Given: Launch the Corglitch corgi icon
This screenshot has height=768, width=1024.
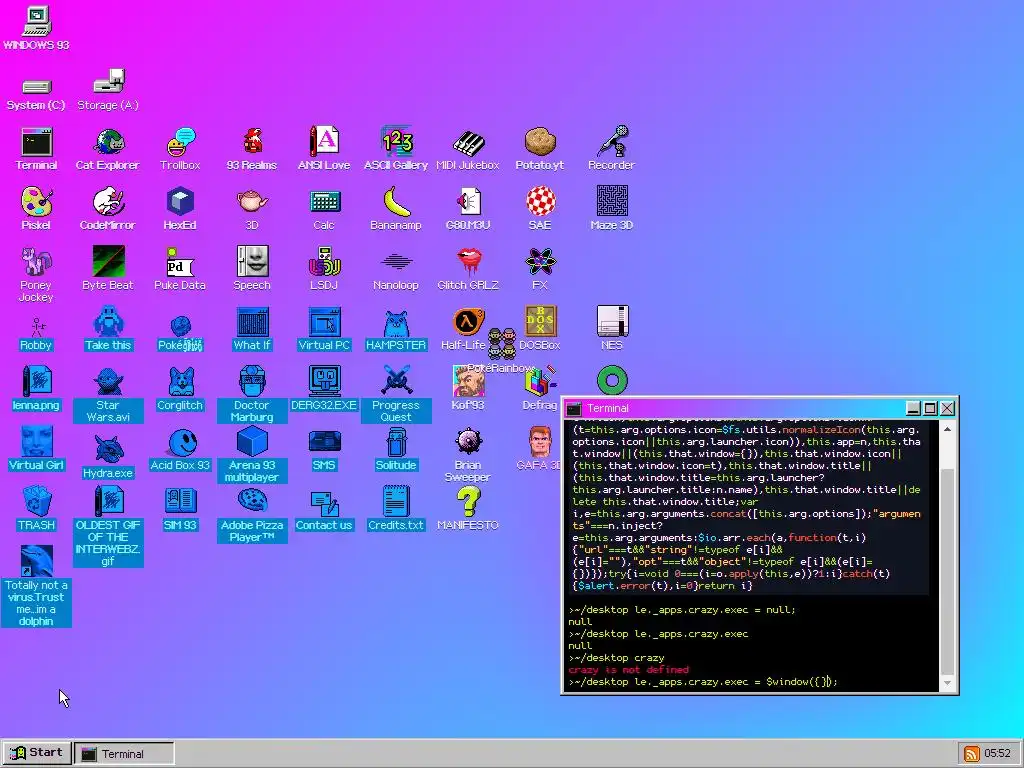Looking at the screenshot, I should click(x=180, y=389).
